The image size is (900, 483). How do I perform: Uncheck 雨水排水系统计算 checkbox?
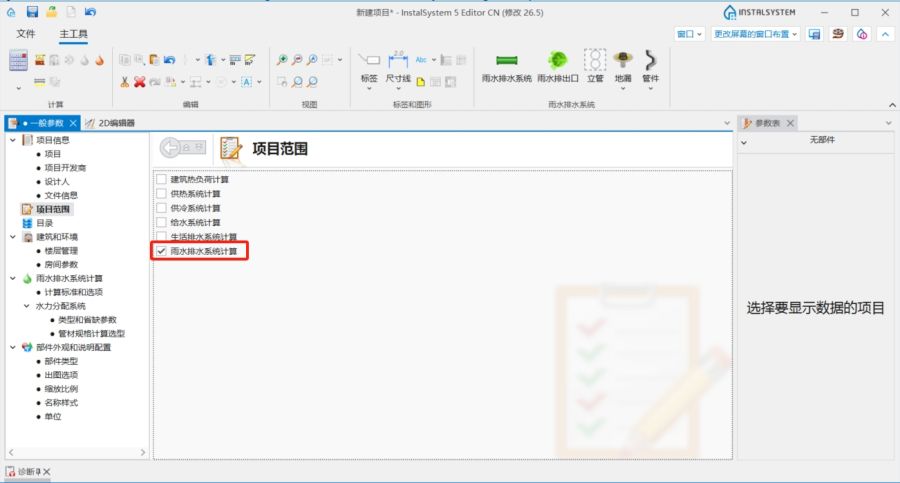(x=161, y=251)
